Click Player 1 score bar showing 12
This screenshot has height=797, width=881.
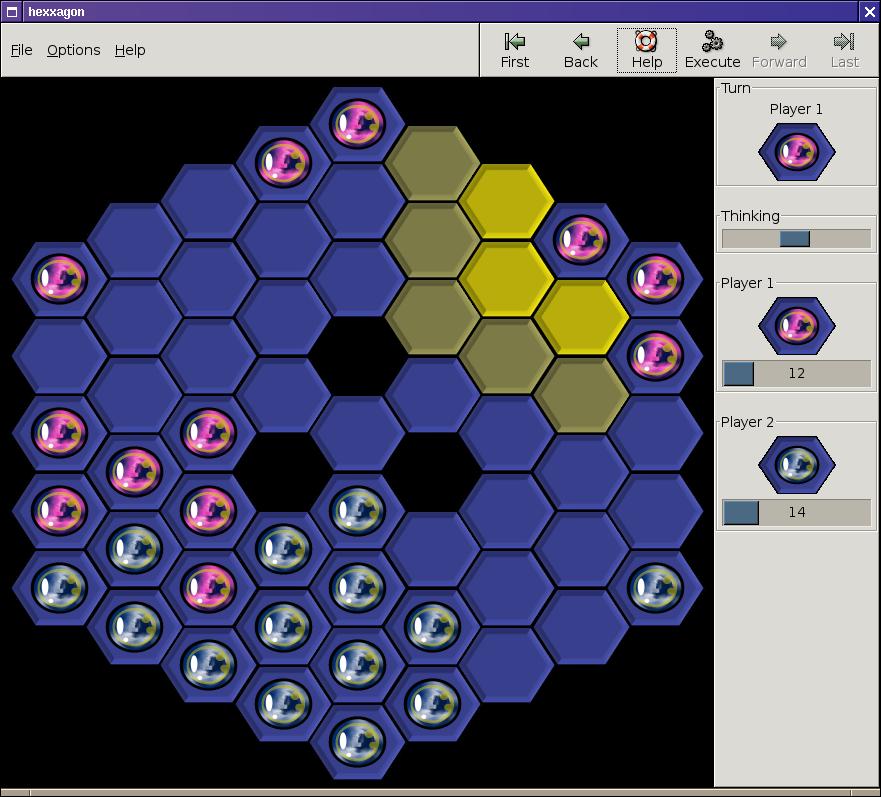(x=796, y=373)
